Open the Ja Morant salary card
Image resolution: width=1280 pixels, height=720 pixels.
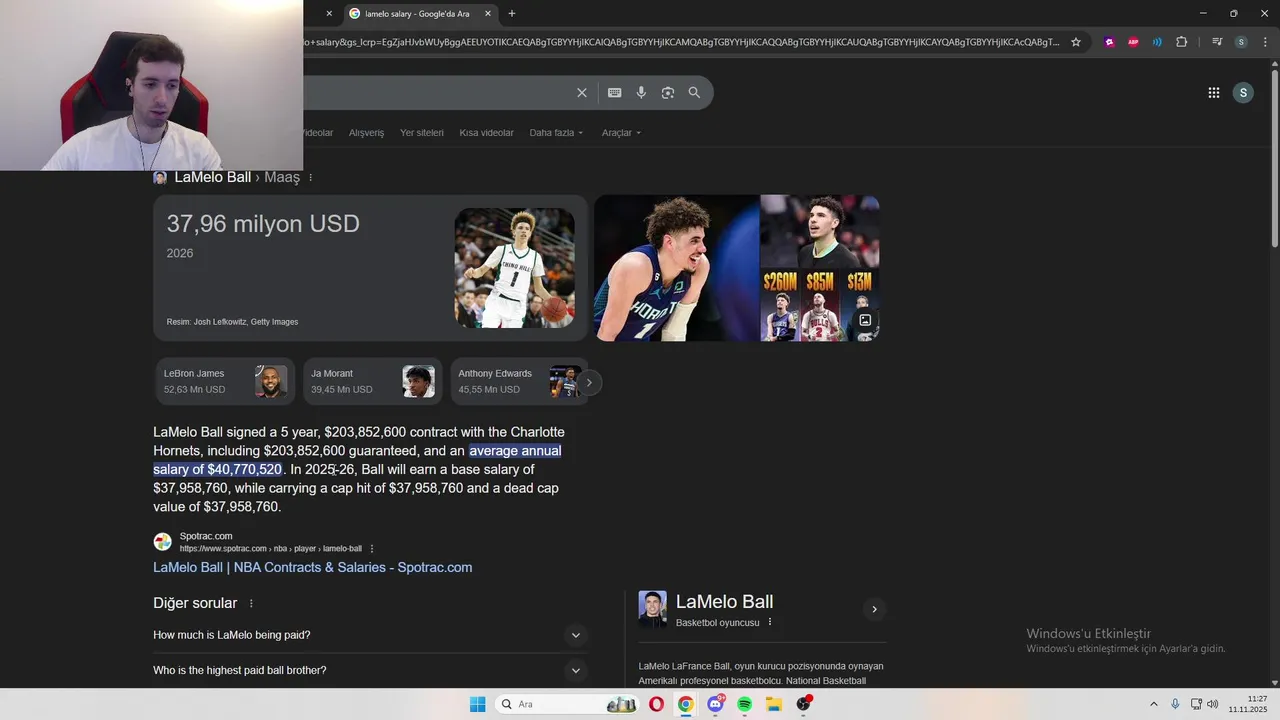click(x=372, y=381)
